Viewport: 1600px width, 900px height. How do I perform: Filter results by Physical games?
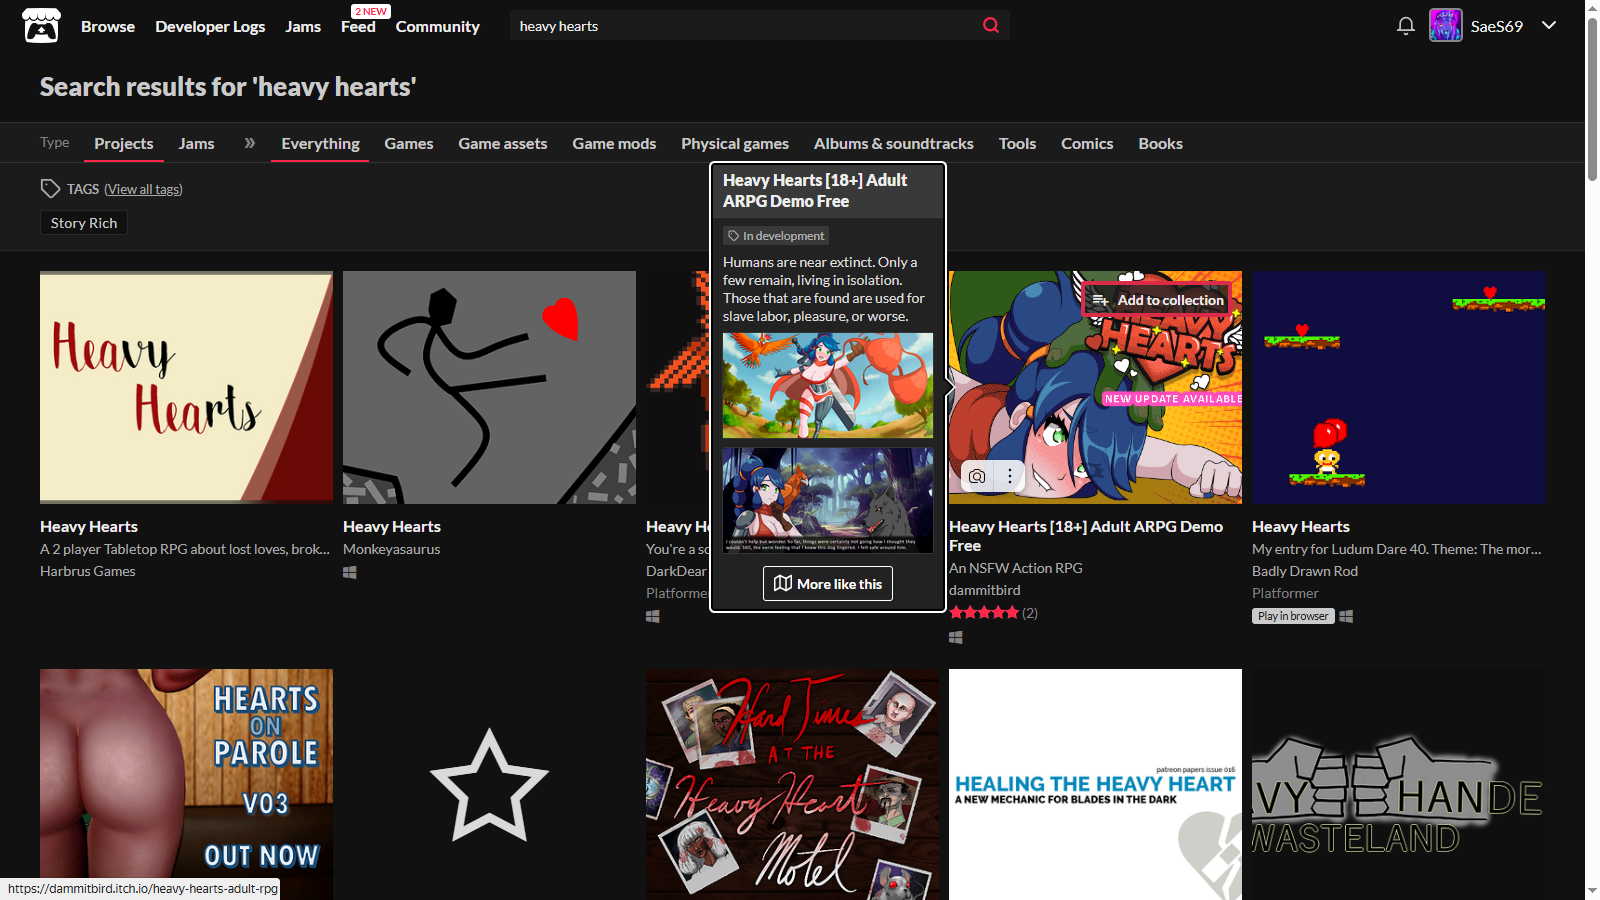pyautogui.click(x=735, y=143)
